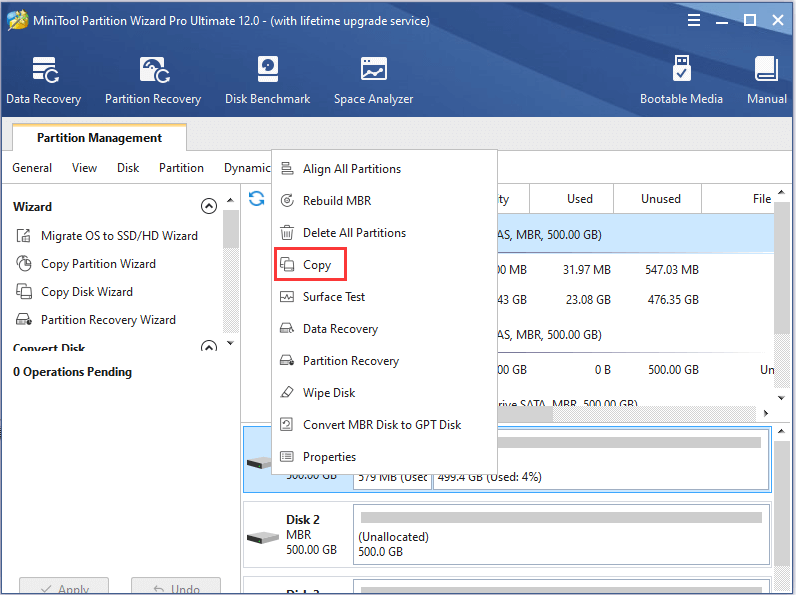Click down arrow of partition list scrollbar
796x595 pixels.
click(781, 398)
